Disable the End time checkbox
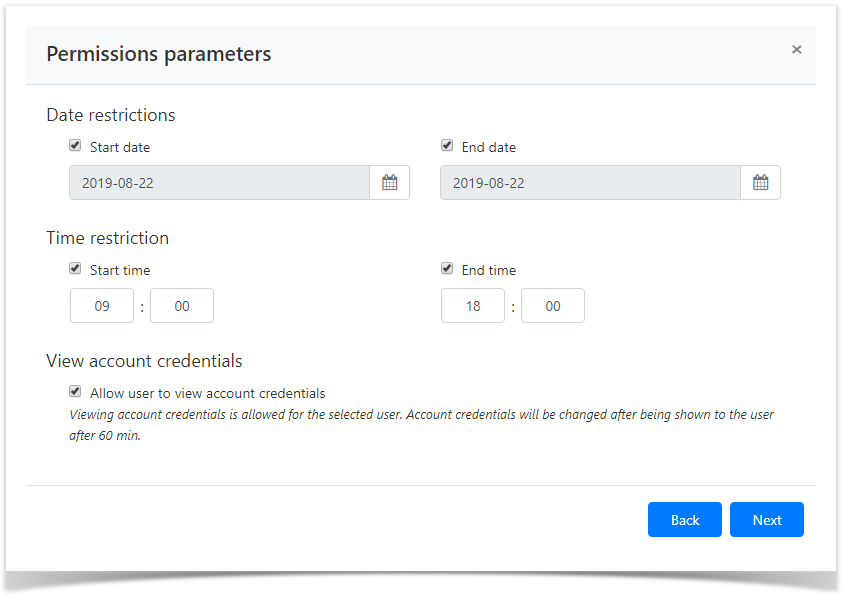Viewport: 850px width, 600px height. (x=447, y=268)
